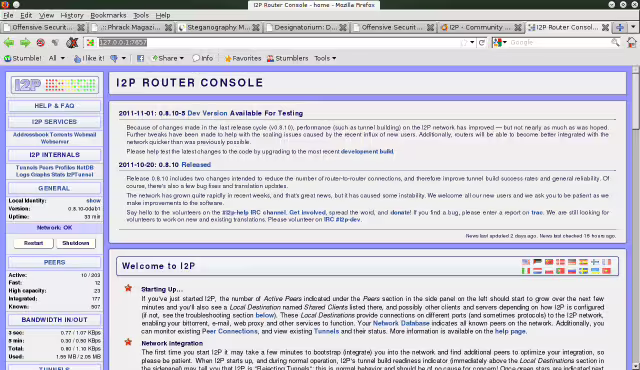Close the Phrack Magazine tab
Image resolution: width=640 pixels, height=370 pixels.
168,27
